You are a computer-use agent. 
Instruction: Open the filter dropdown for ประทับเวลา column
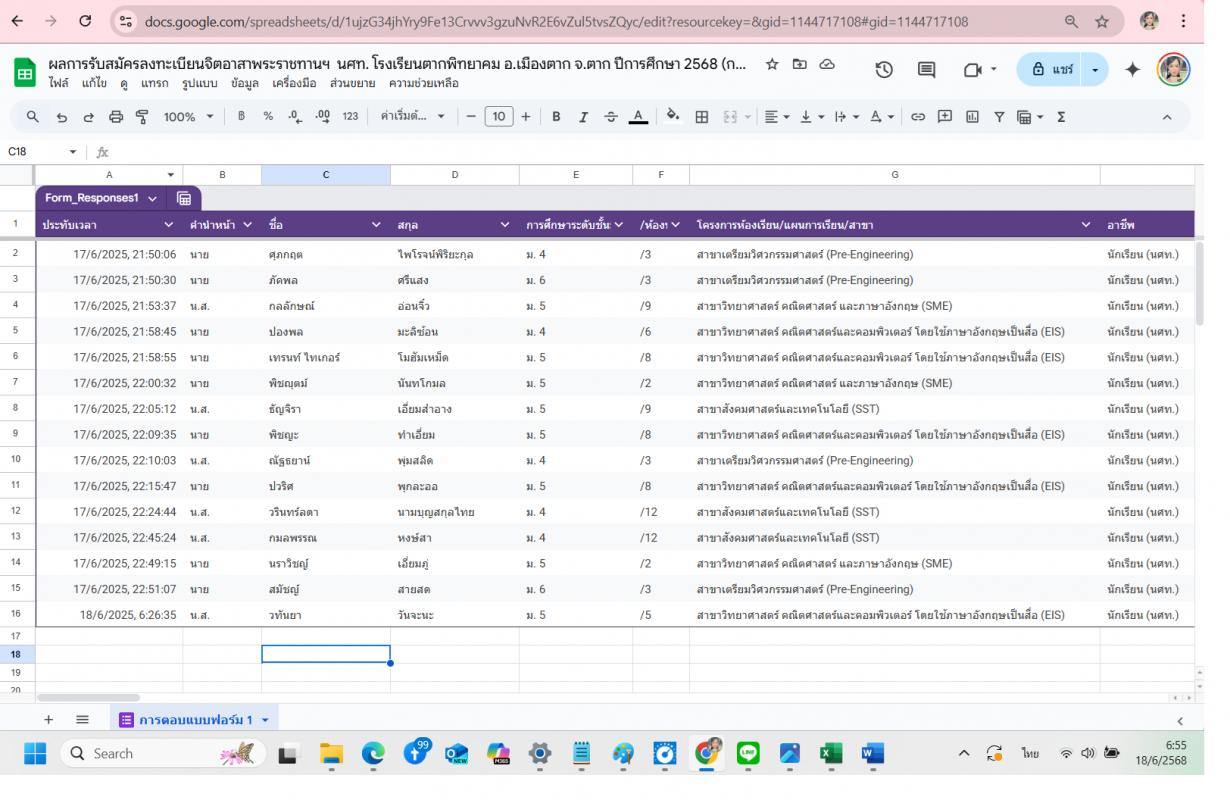point(168,225)
